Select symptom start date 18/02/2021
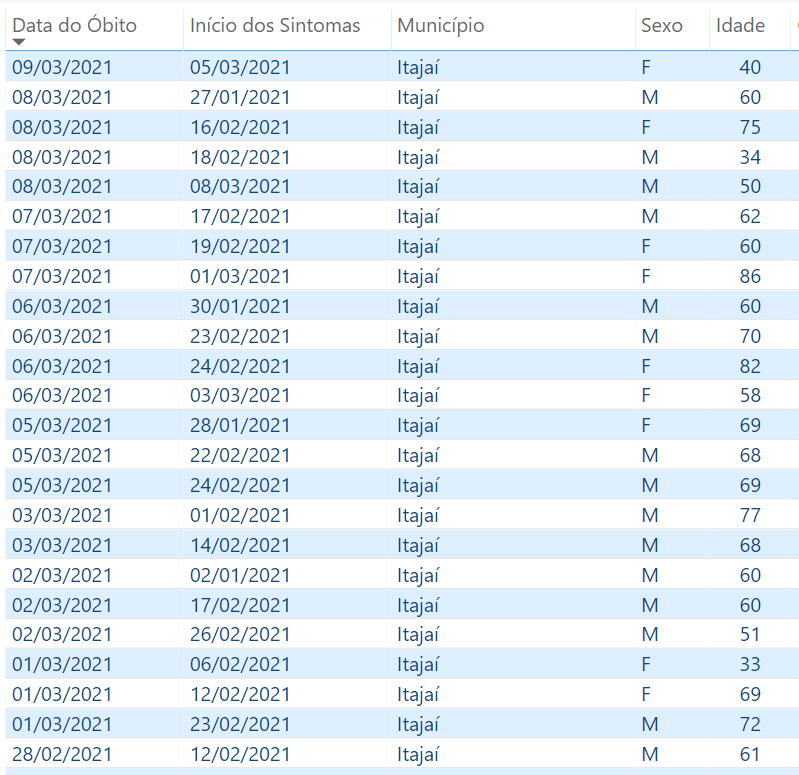 239,157
